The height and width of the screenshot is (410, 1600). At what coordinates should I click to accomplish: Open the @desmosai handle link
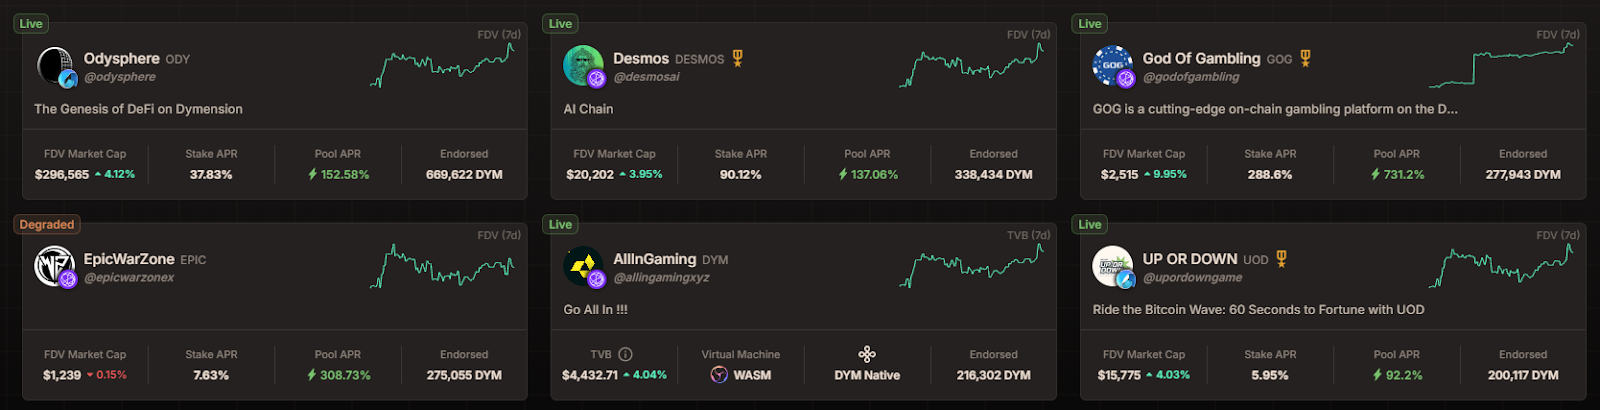pyautogui.click(x=646, y=77)
